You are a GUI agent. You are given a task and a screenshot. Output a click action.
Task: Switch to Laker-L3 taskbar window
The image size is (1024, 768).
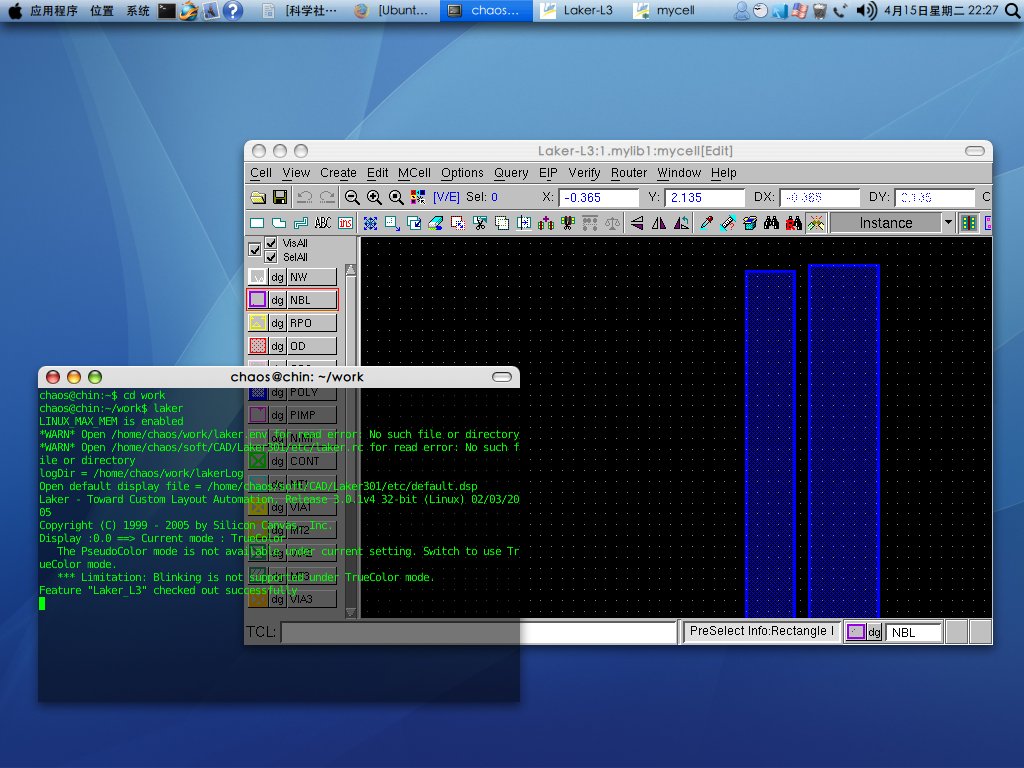tap(577, 10)
